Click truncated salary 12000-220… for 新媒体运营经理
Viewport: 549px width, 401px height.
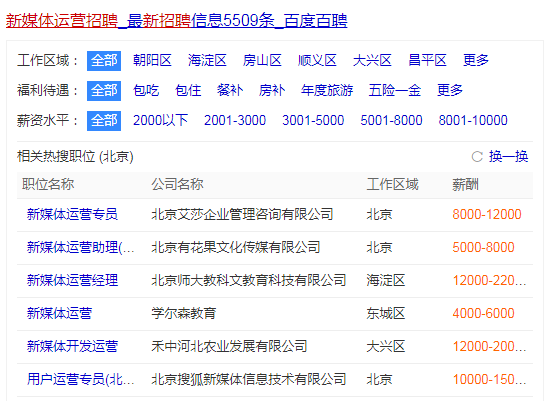point(489,281)
